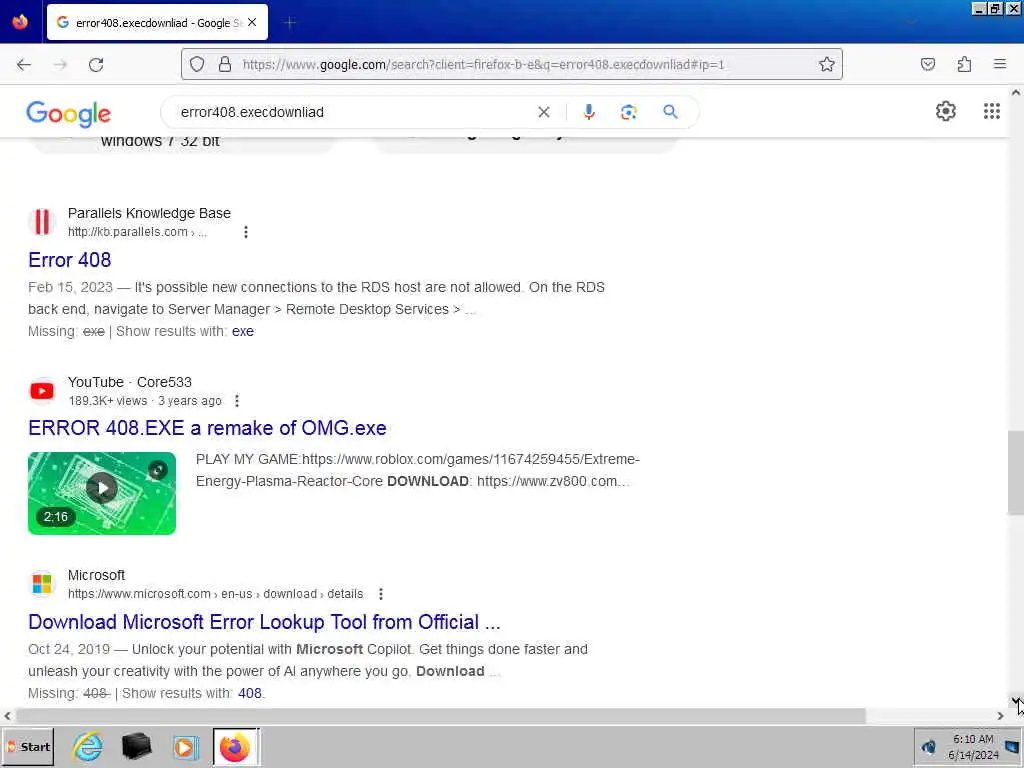Click the Show desktop icon in the tray
Viewport: 1024px width, 768px height.
(x=1012, y=747)
